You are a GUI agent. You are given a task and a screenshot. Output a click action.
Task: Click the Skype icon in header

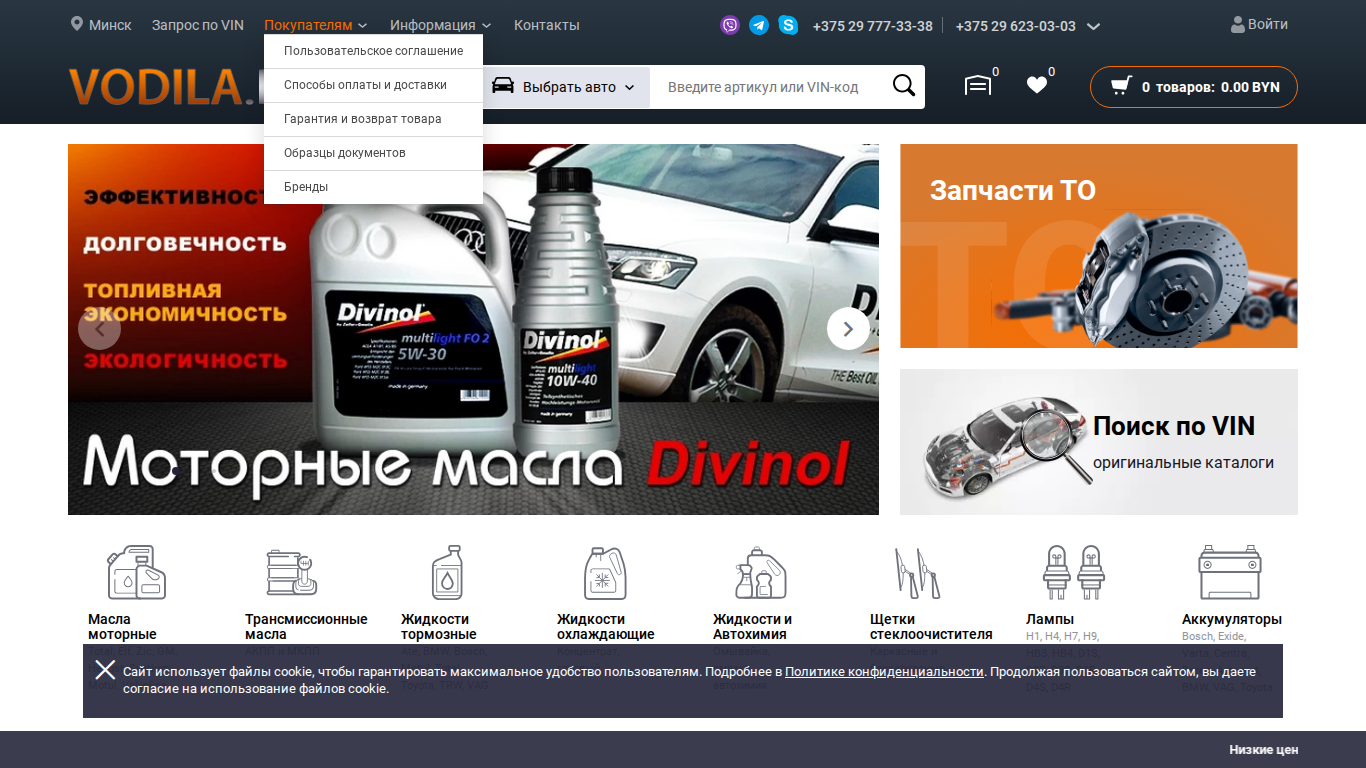(x=788, y=26)
